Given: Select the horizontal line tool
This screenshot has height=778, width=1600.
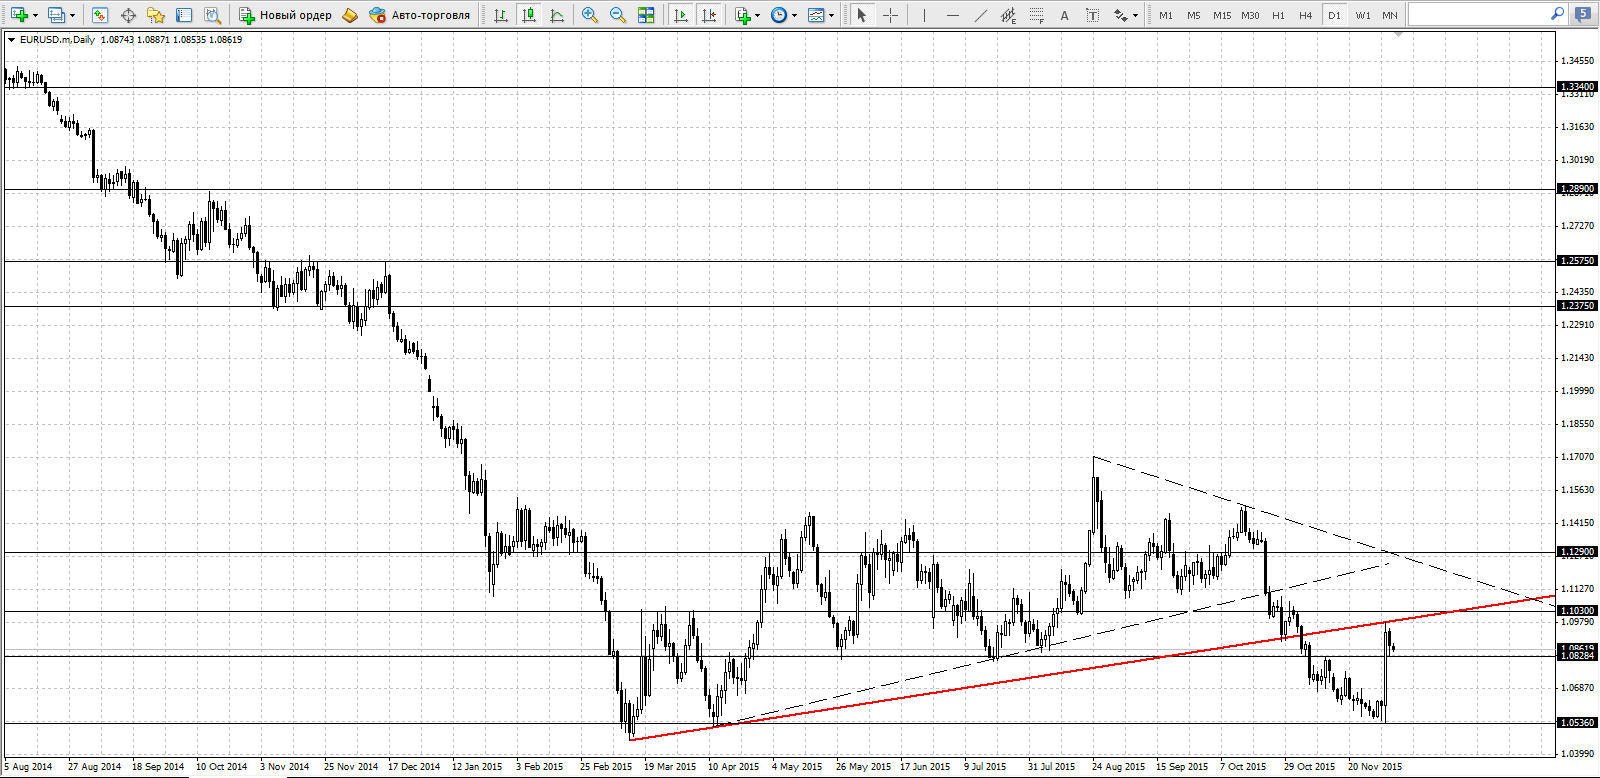Looking at the screenshot, I should click(x=953, y=15).
